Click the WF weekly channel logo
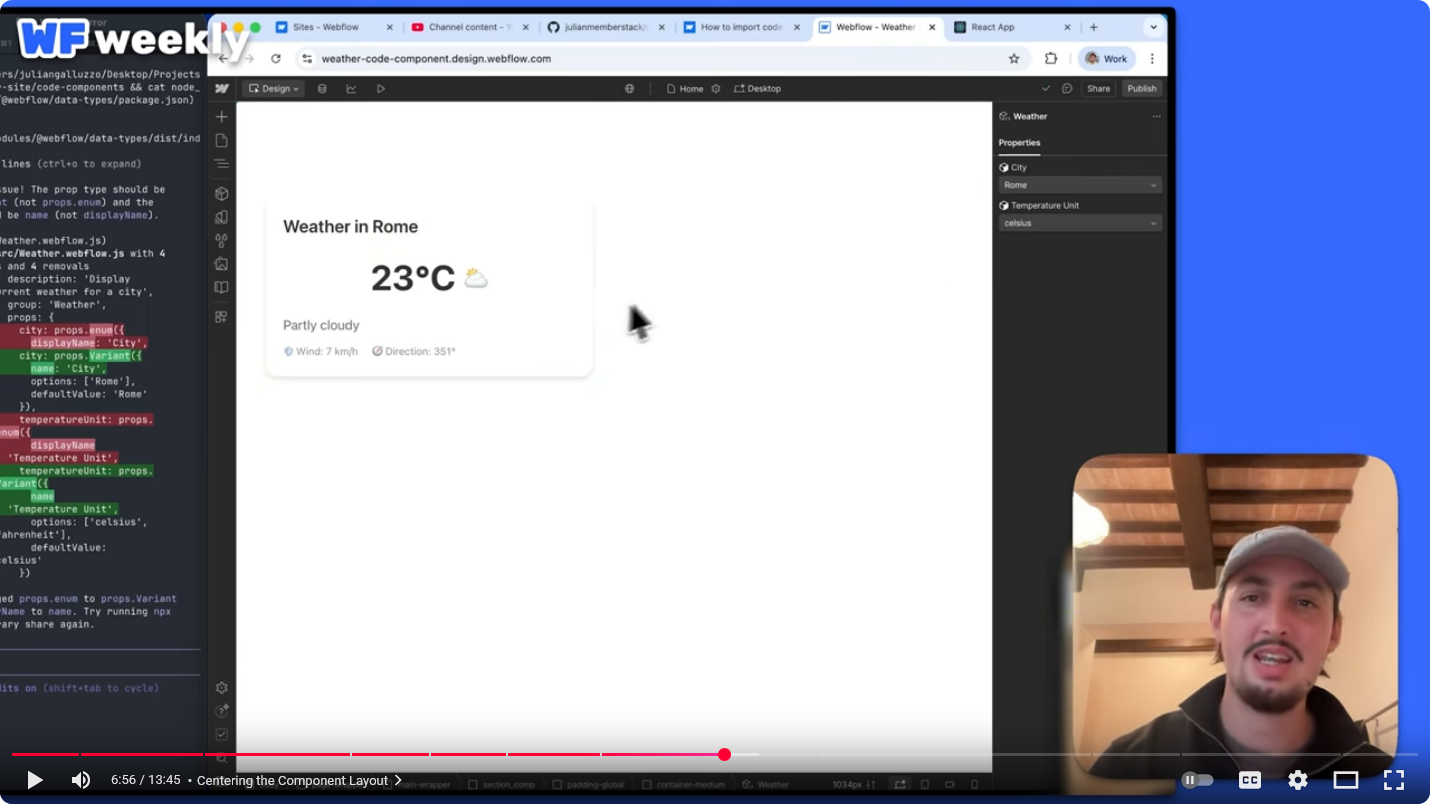Image resolution: width=1430 pixels, height=804 pixels. point(133,39)
